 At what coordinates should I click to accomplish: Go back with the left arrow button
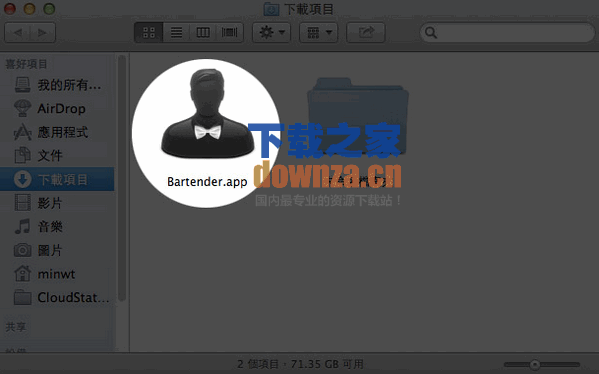[x=18, y=32]
